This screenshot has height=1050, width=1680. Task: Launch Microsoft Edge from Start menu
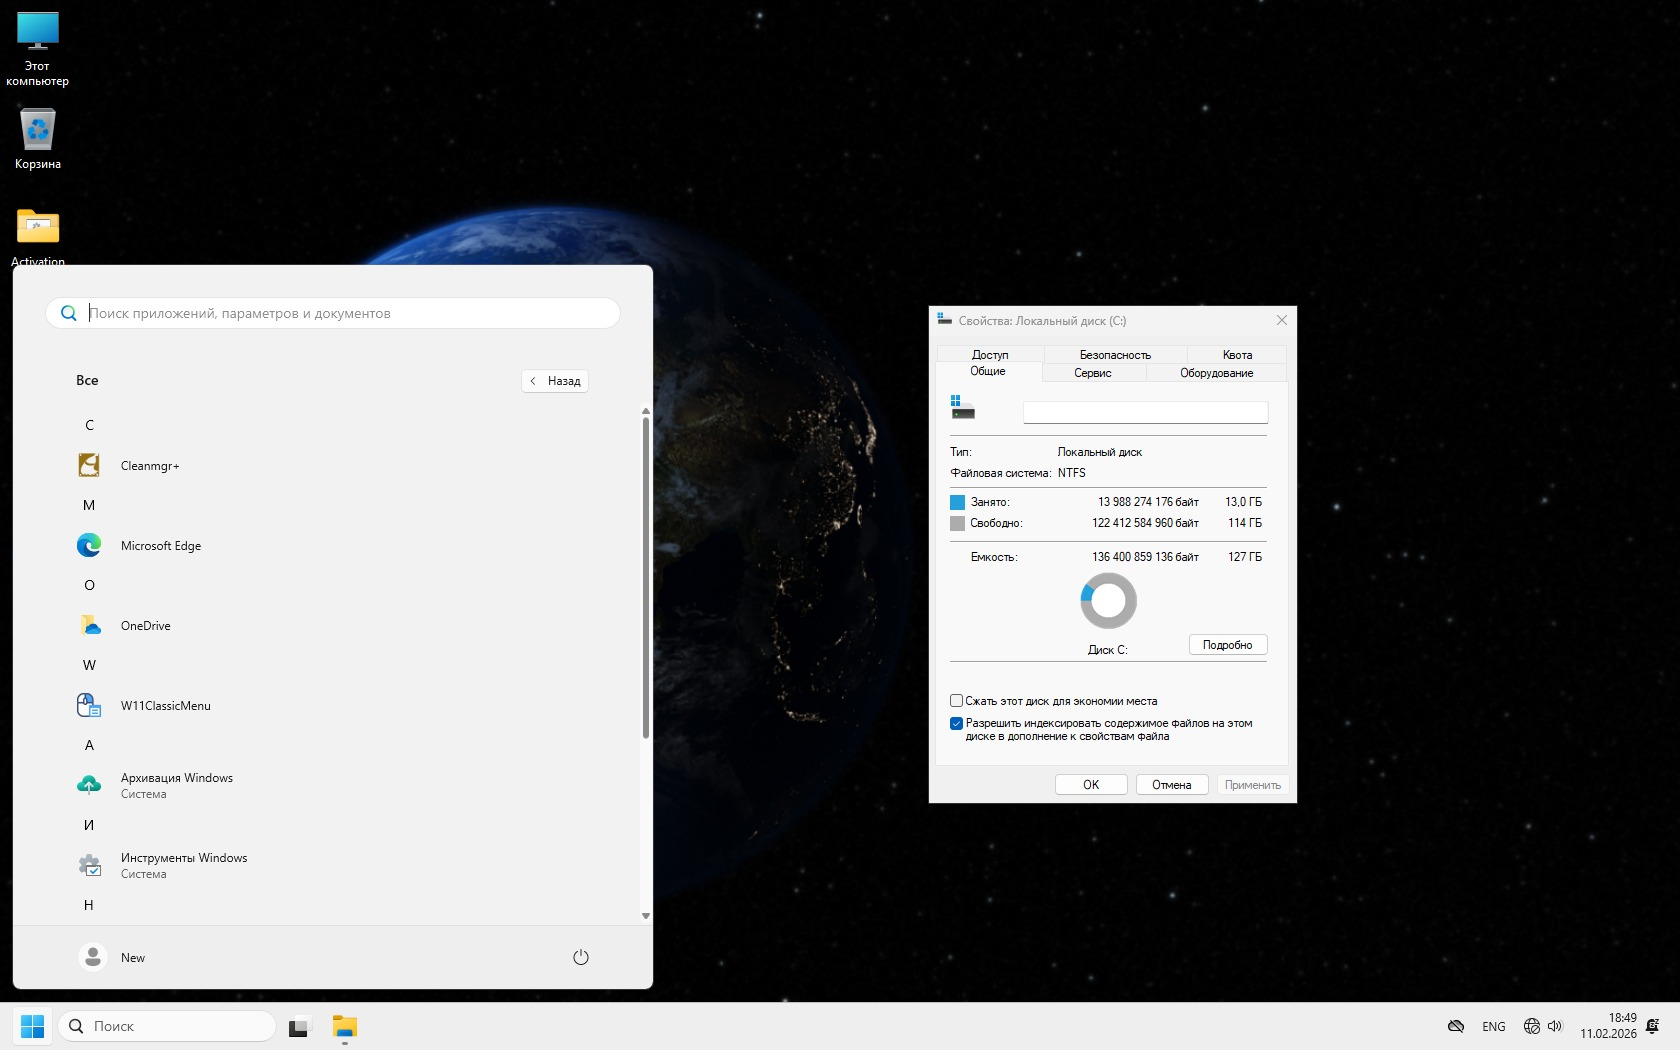pyautogui.click(x=160, y=546)
